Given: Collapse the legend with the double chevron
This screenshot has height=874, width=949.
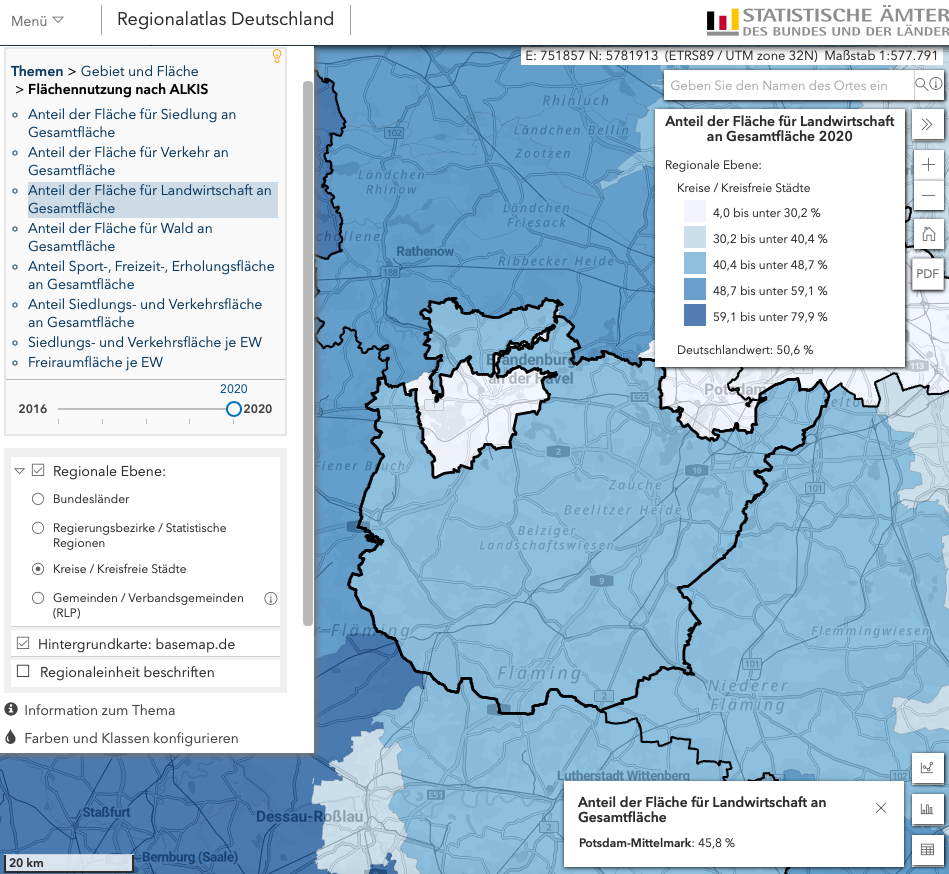Looking at the screenshot, I should 928,125.
